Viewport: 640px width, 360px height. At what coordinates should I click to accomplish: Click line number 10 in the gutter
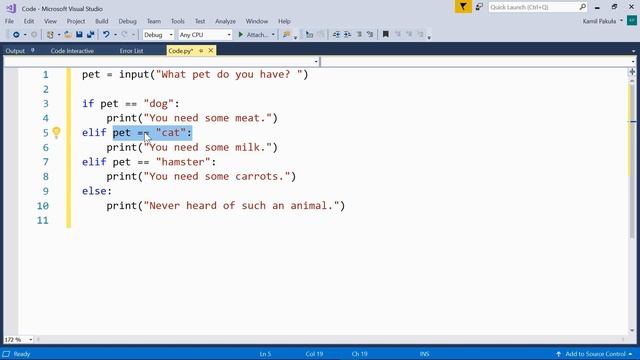pos(43,206)
